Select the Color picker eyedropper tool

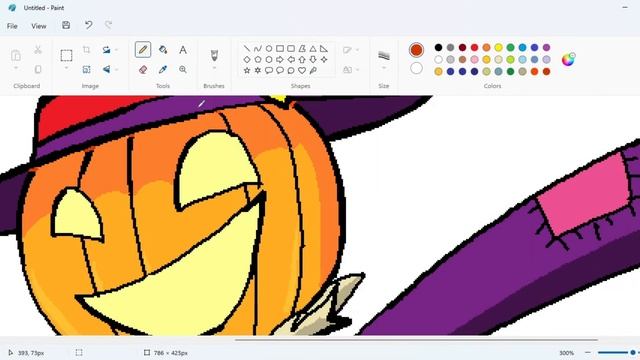tap(163, 69)
